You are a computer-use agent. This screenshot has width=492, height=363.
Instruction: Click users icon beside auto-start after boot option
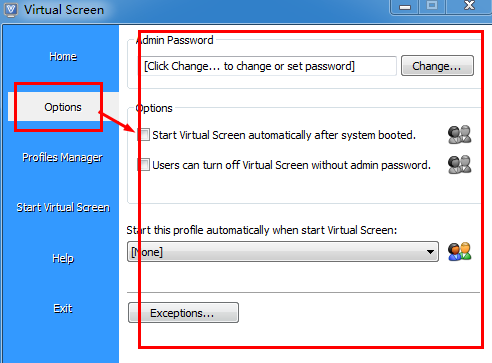point(459,135)
